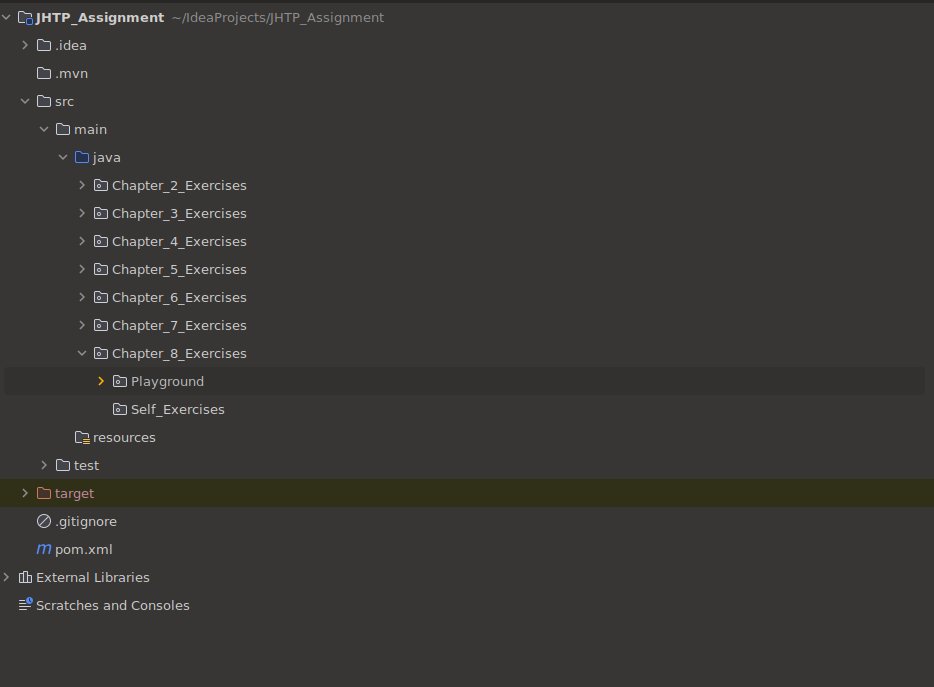
Task: Click the blue java source root icon
Action: 82,157
